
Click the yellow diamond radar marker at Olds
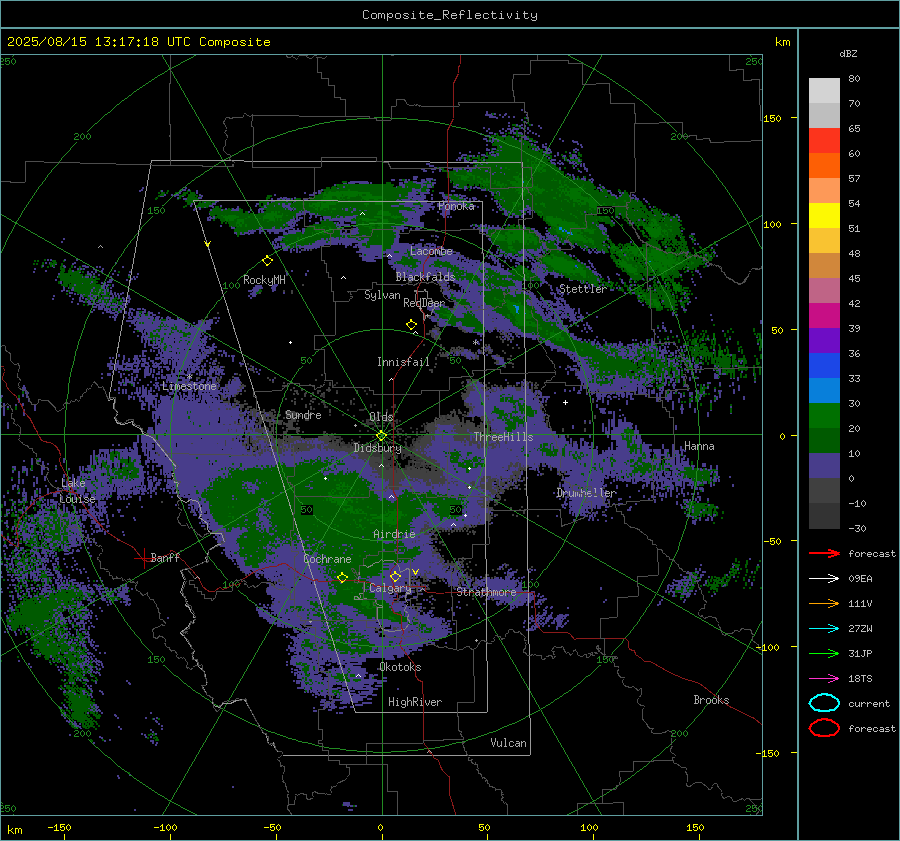(381, 436)
